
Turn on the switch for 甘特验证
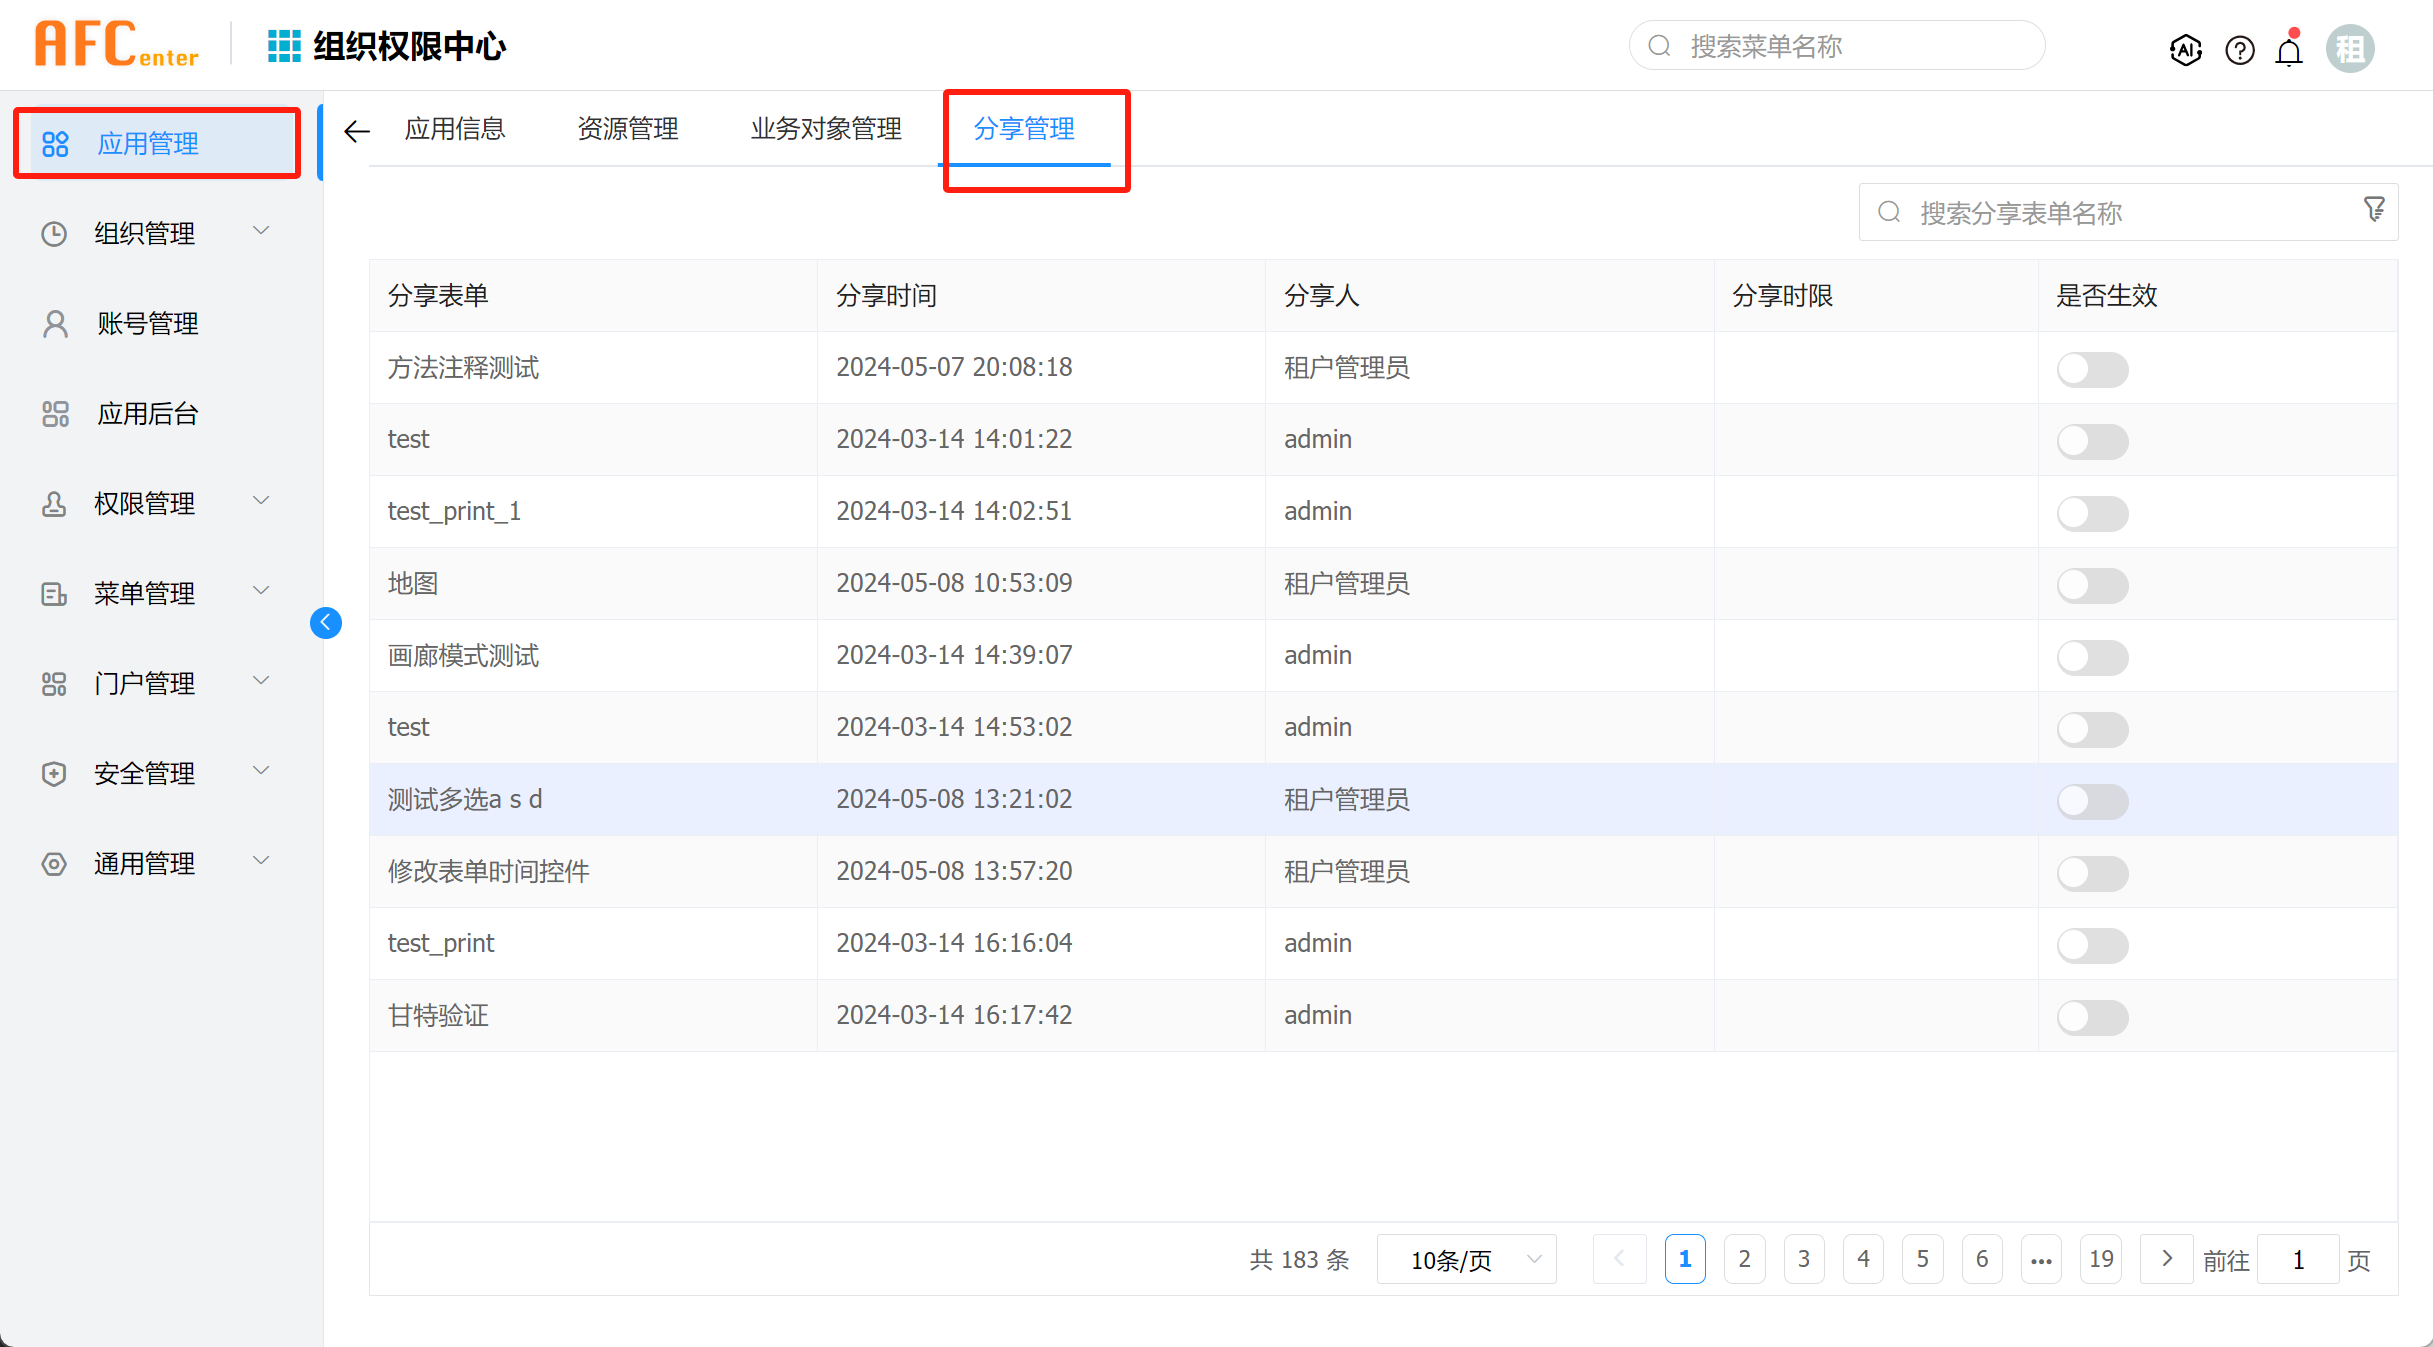pyautogui.click(x=2092, y=1017)
